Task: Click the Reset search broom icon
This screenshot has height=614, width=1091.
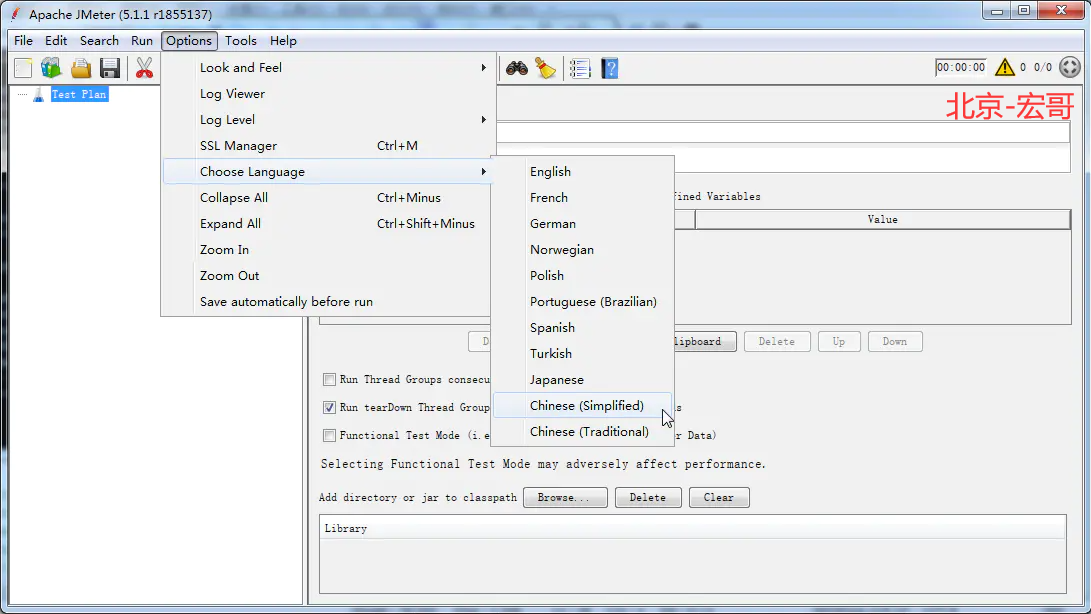Action: point(546,68)
